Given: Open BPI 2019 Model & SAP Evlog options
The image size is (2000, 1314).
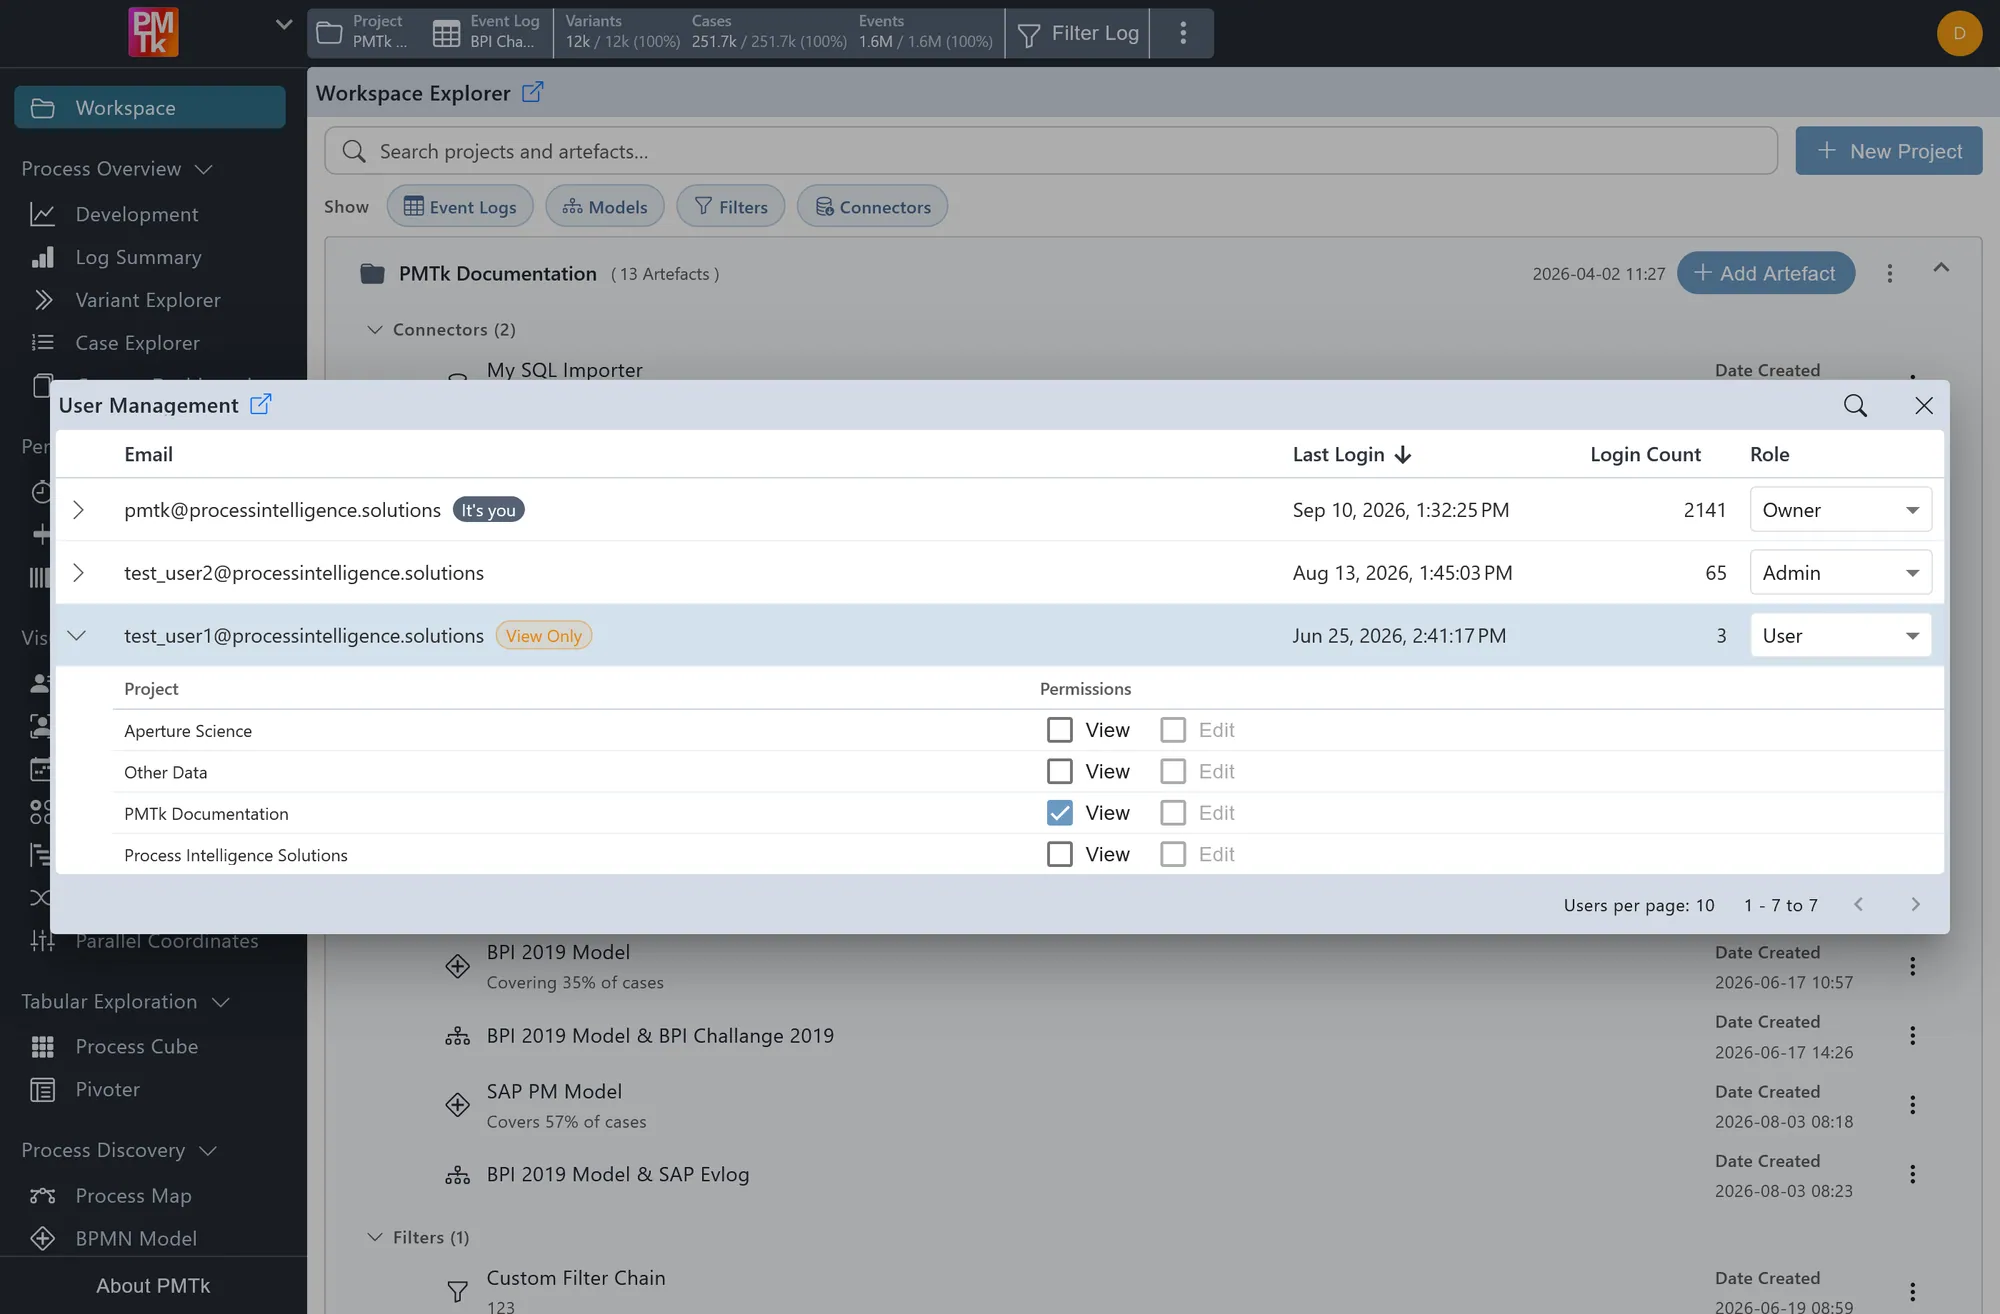Looking at the screenshot, I should tap(1912, 1174).
